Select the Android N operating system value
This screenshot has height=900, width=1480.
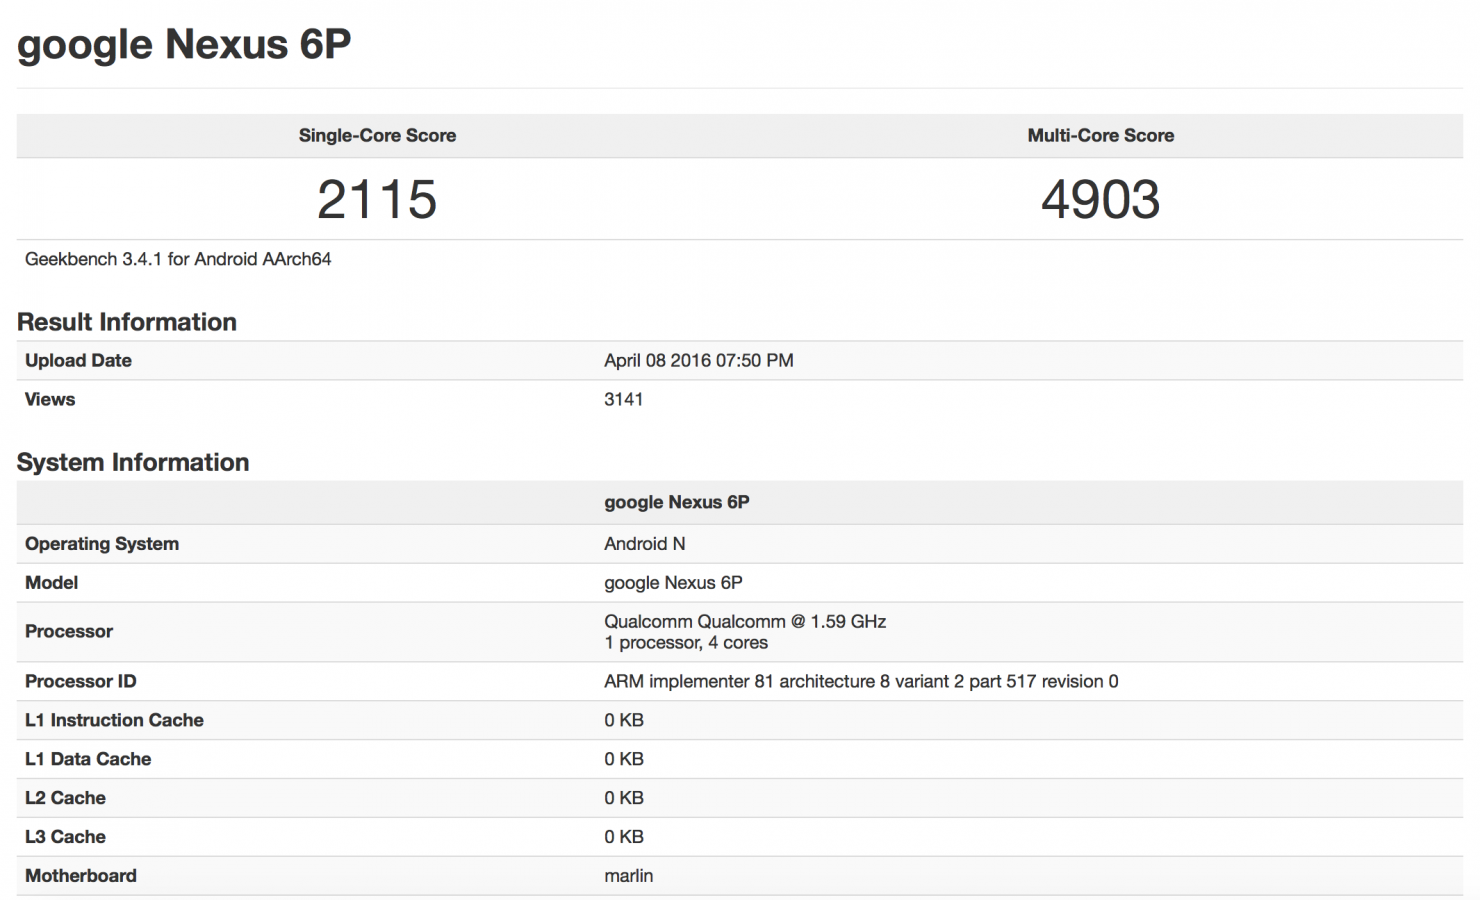click(644, 544)
